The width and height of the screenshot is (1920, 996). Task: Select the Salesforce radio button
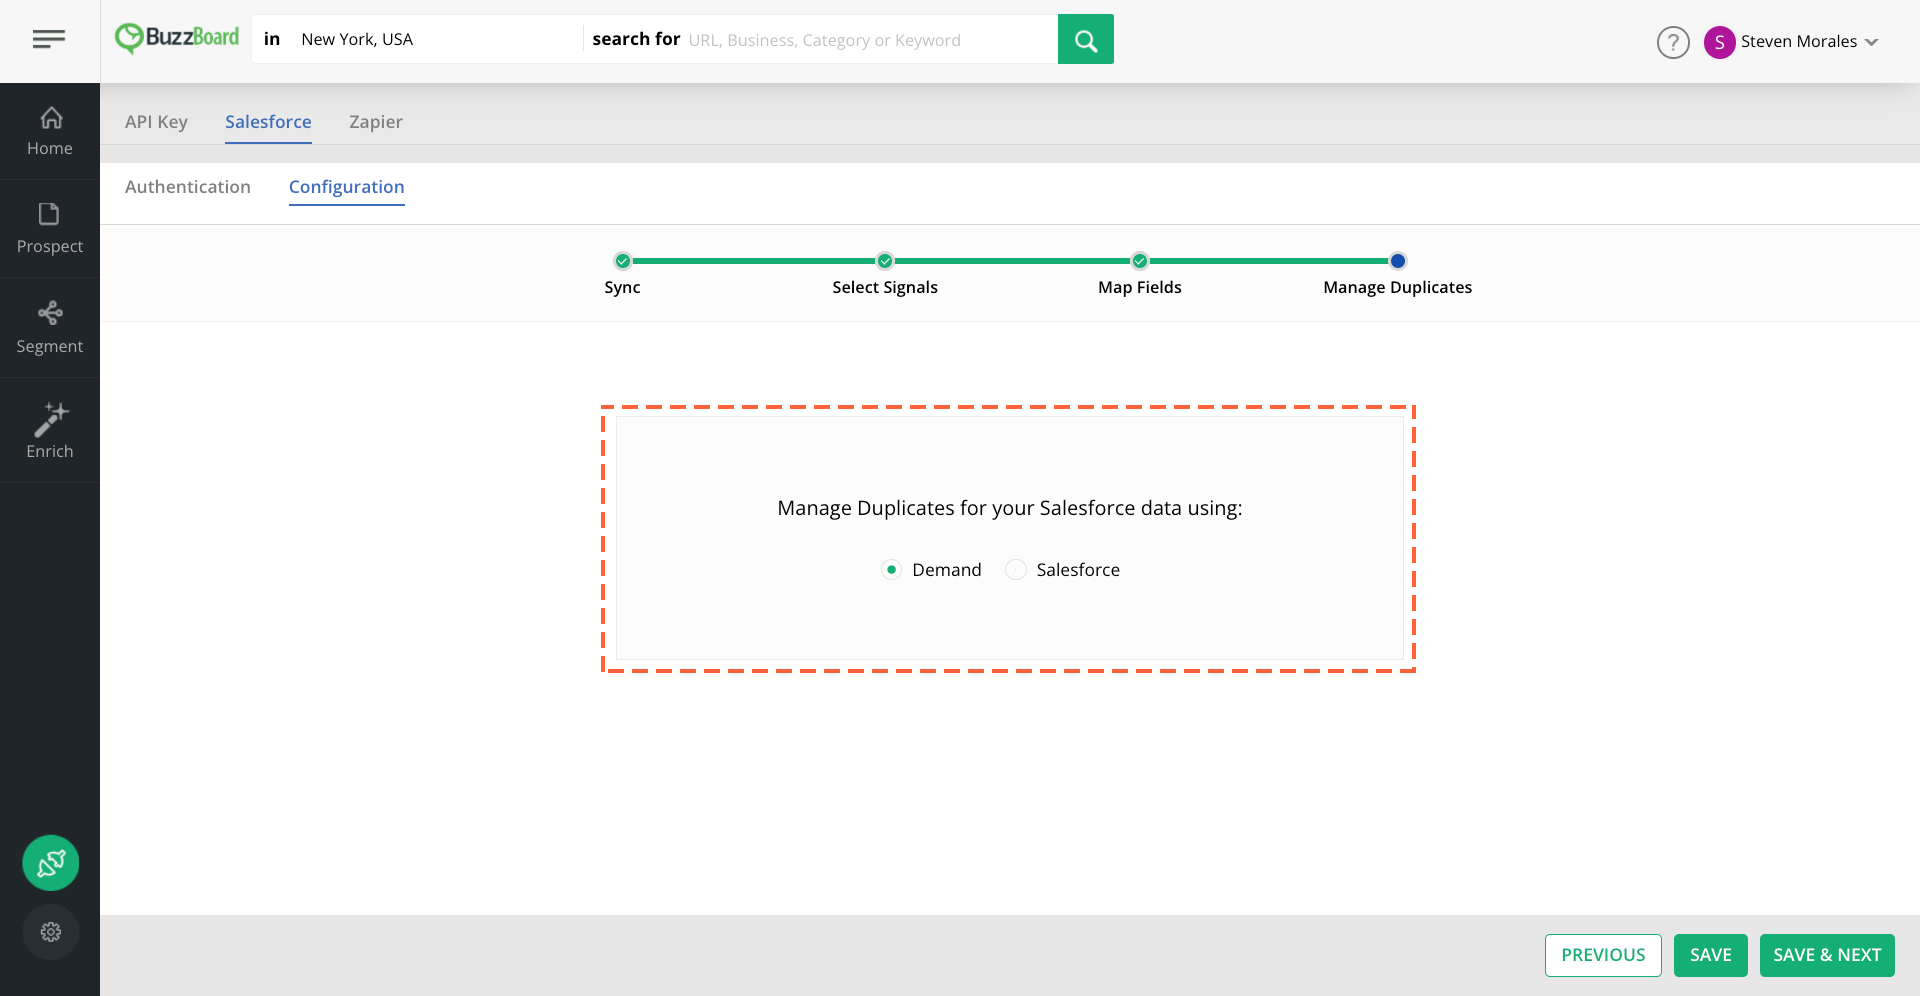point(1016,570)
